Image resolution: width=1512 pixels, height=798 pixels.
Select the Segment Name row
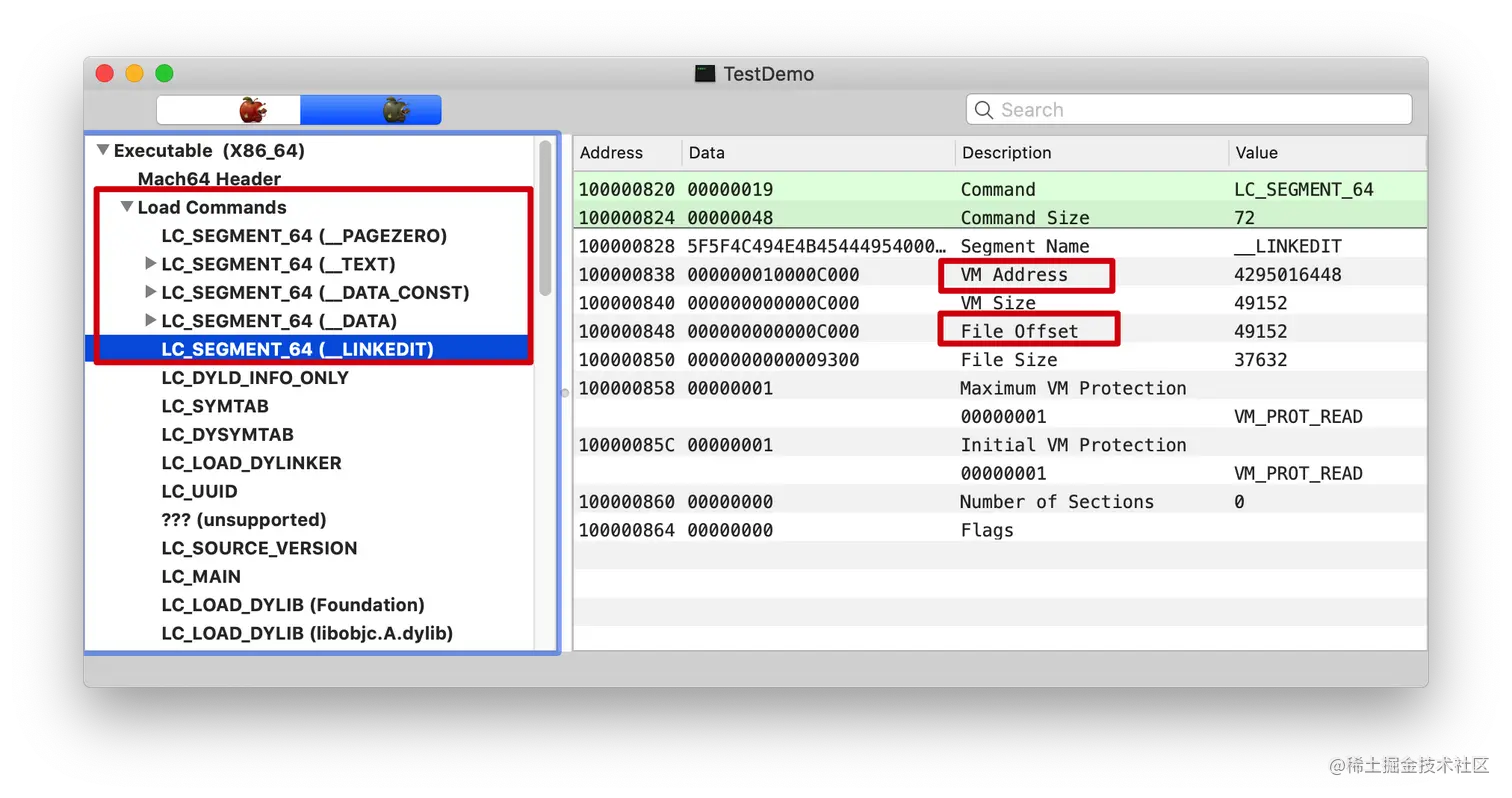[1000, 246]
